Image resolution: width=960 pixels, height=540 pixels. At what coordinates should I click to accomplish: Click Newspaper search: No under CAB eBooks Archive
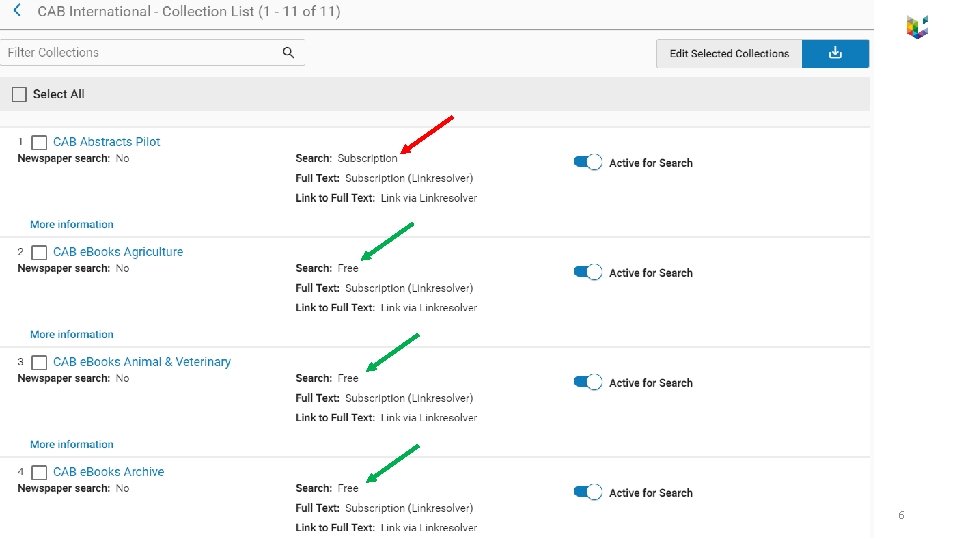73,488
